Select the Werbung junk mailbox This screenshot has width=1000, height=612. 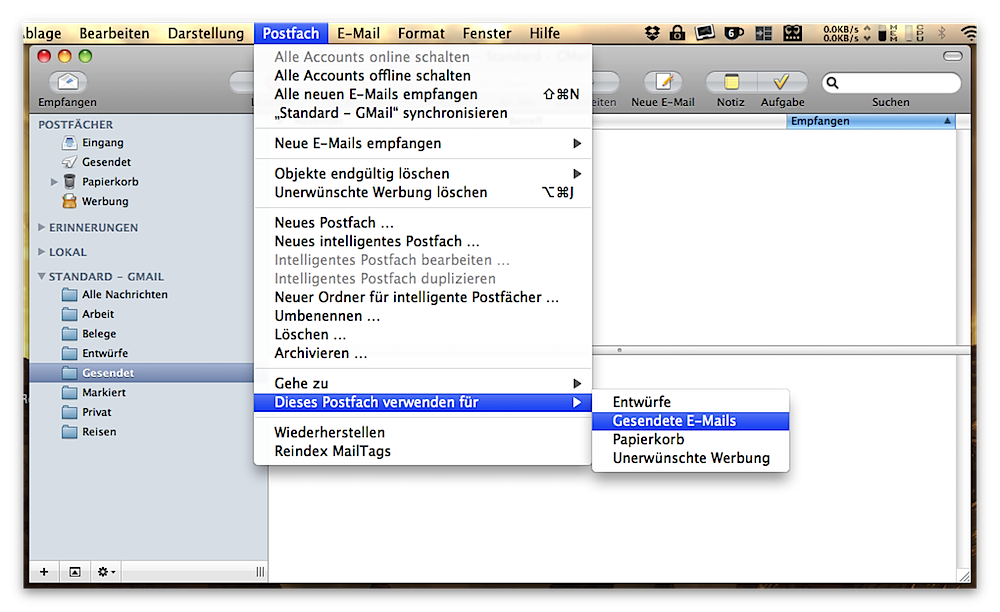104,201
